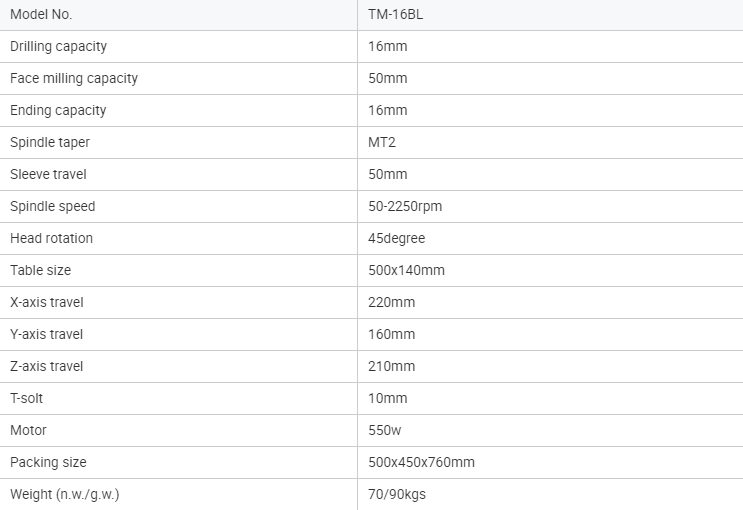Viewport: 743px width, 510px height.
Task: Click the Z-axis travel label
Action: (47, 366)
